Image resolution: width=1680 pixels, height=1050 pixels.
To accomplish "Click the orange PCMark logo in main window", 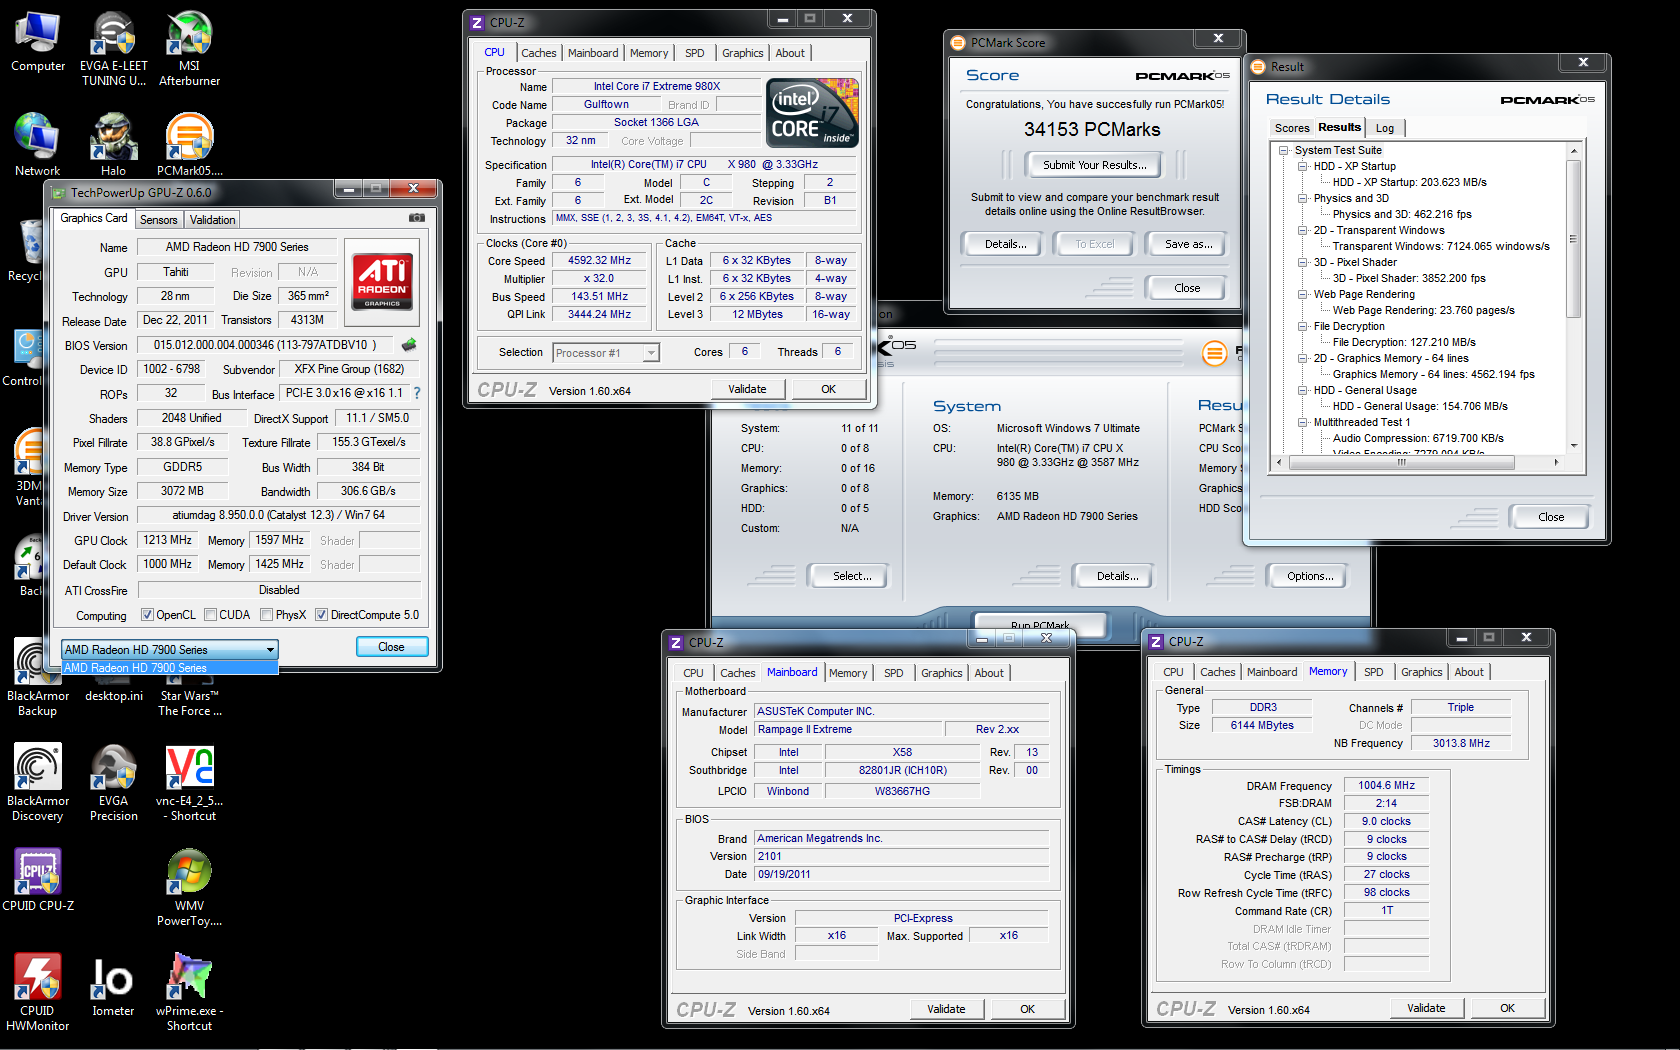I will [x=1214, y=353].
